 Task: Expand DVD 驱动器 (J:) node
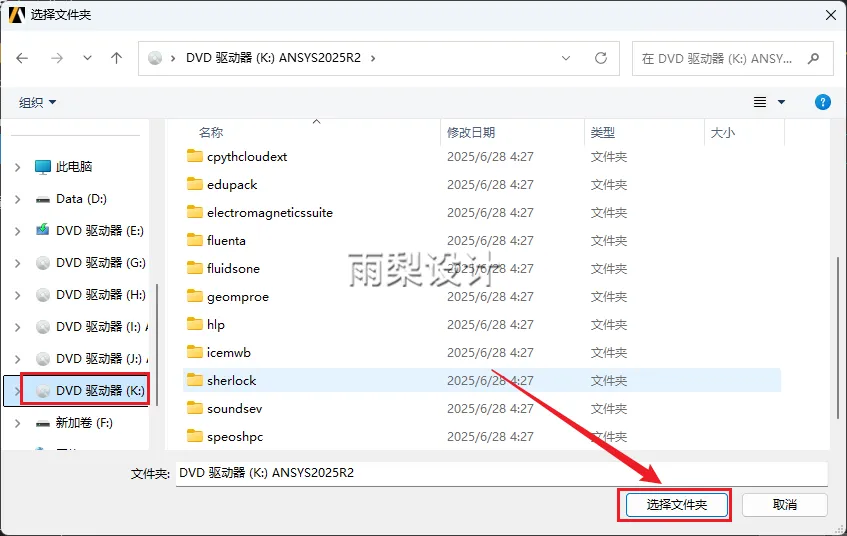[17, 359]
